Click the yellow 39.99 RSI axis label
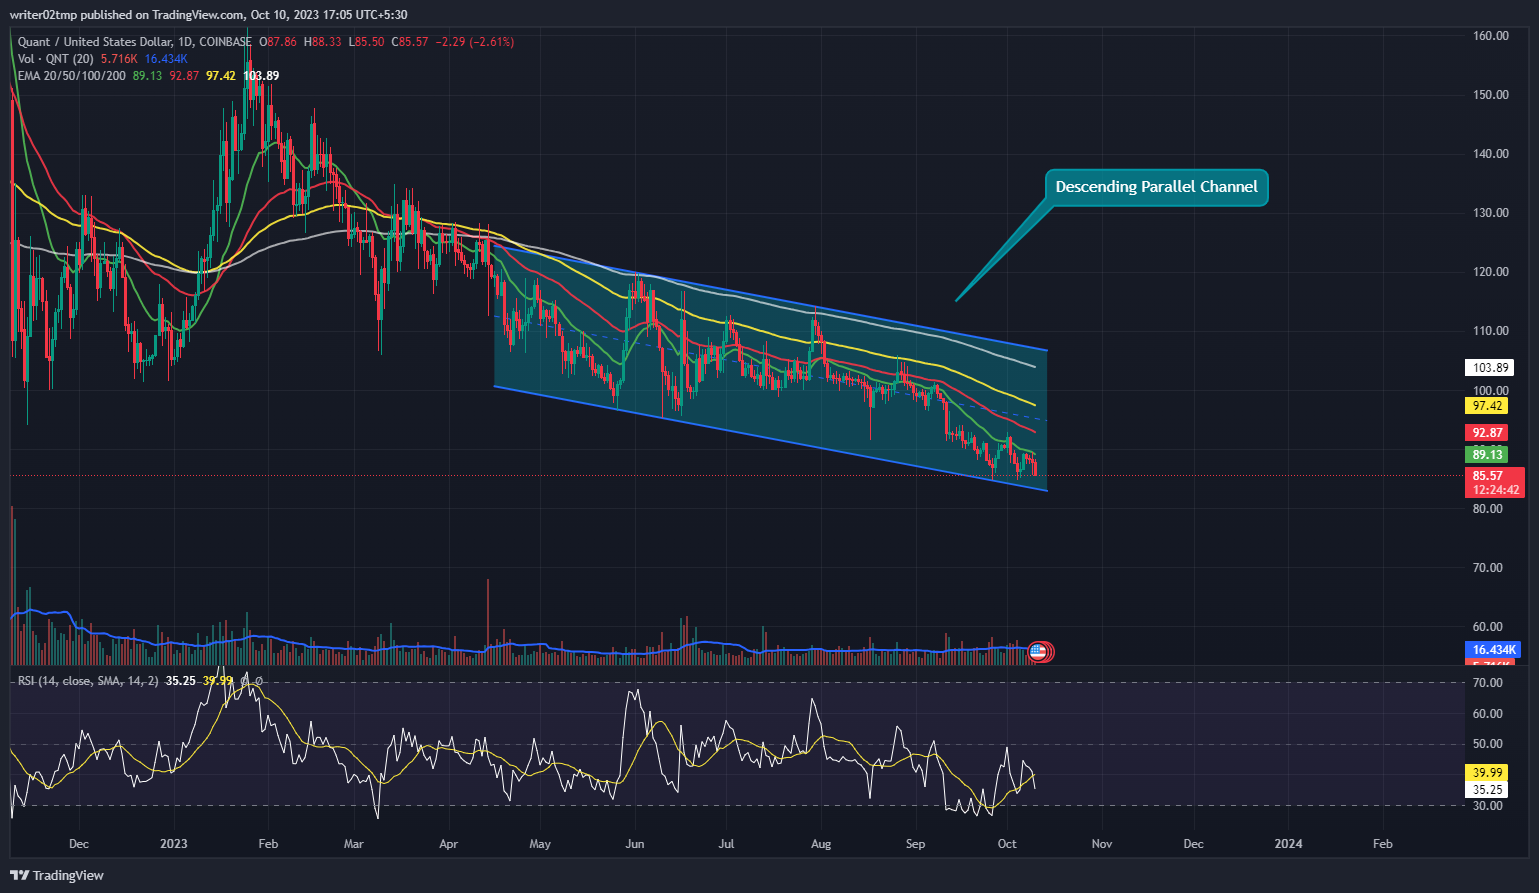 1488,773
